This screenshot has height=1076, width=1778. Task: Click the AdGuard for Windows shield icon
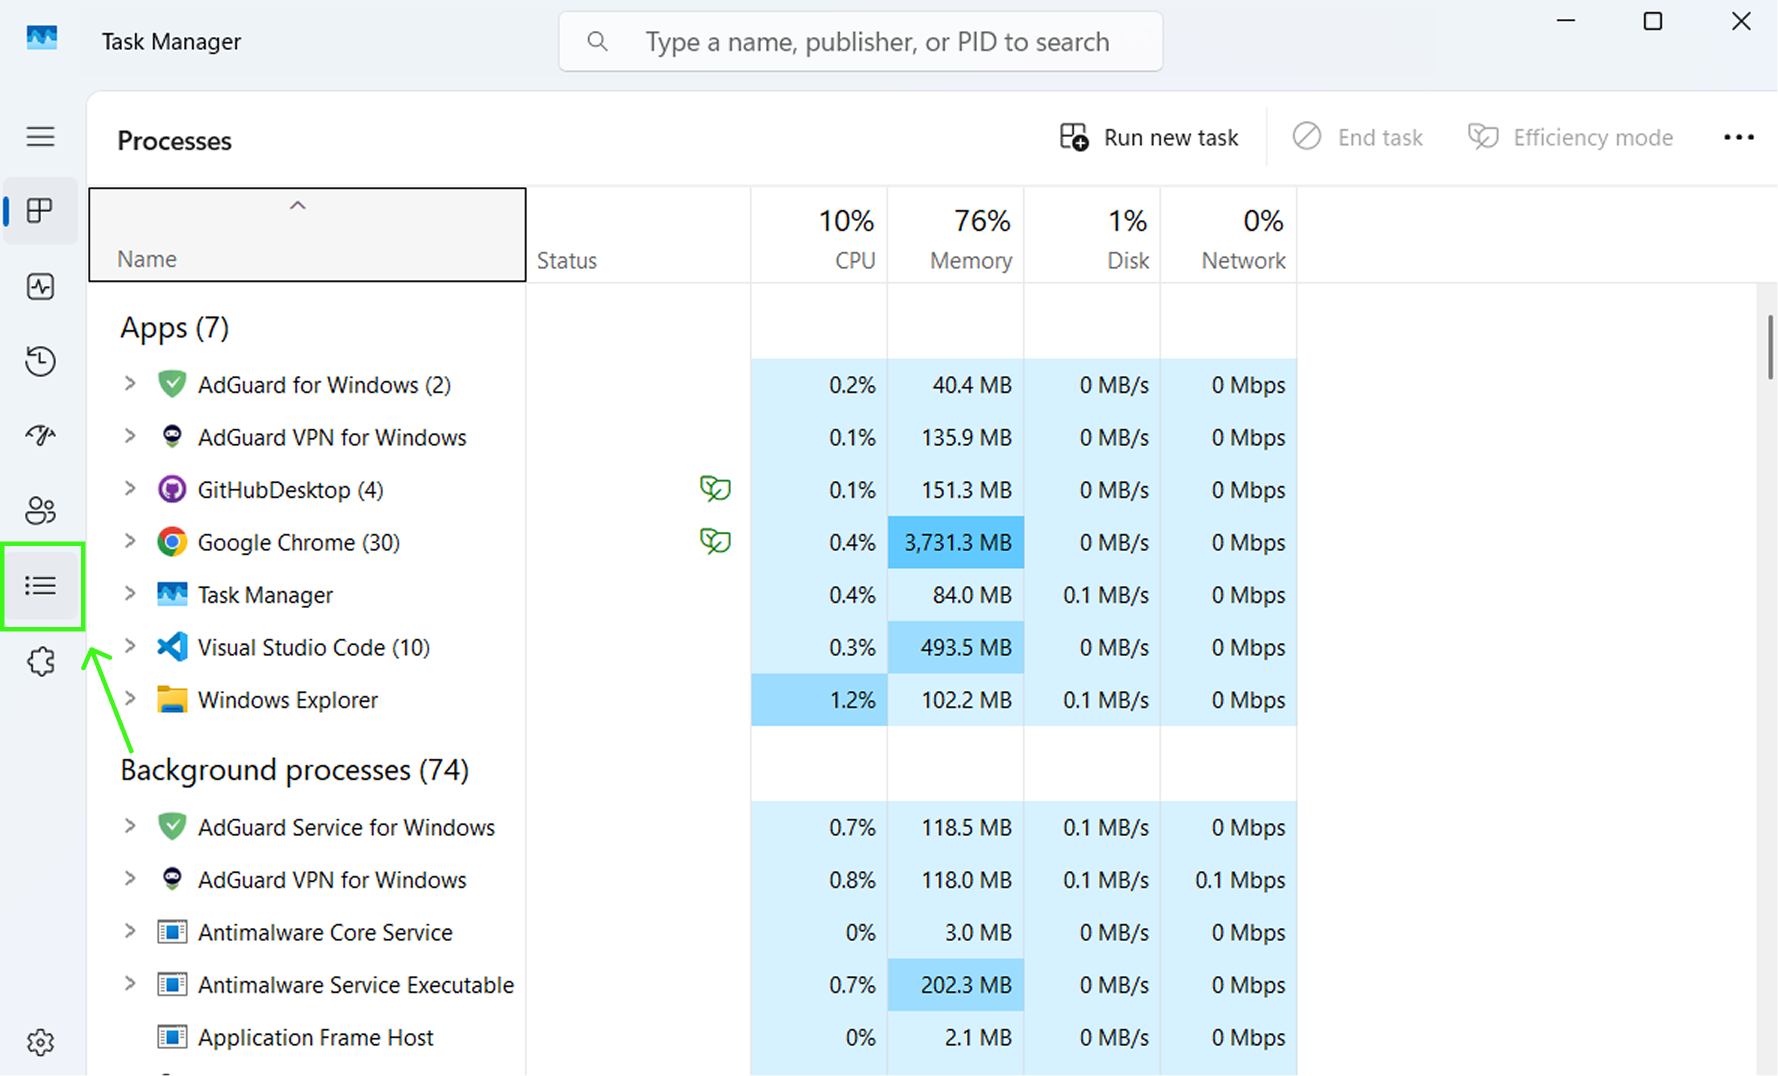[x=172, y=384]
